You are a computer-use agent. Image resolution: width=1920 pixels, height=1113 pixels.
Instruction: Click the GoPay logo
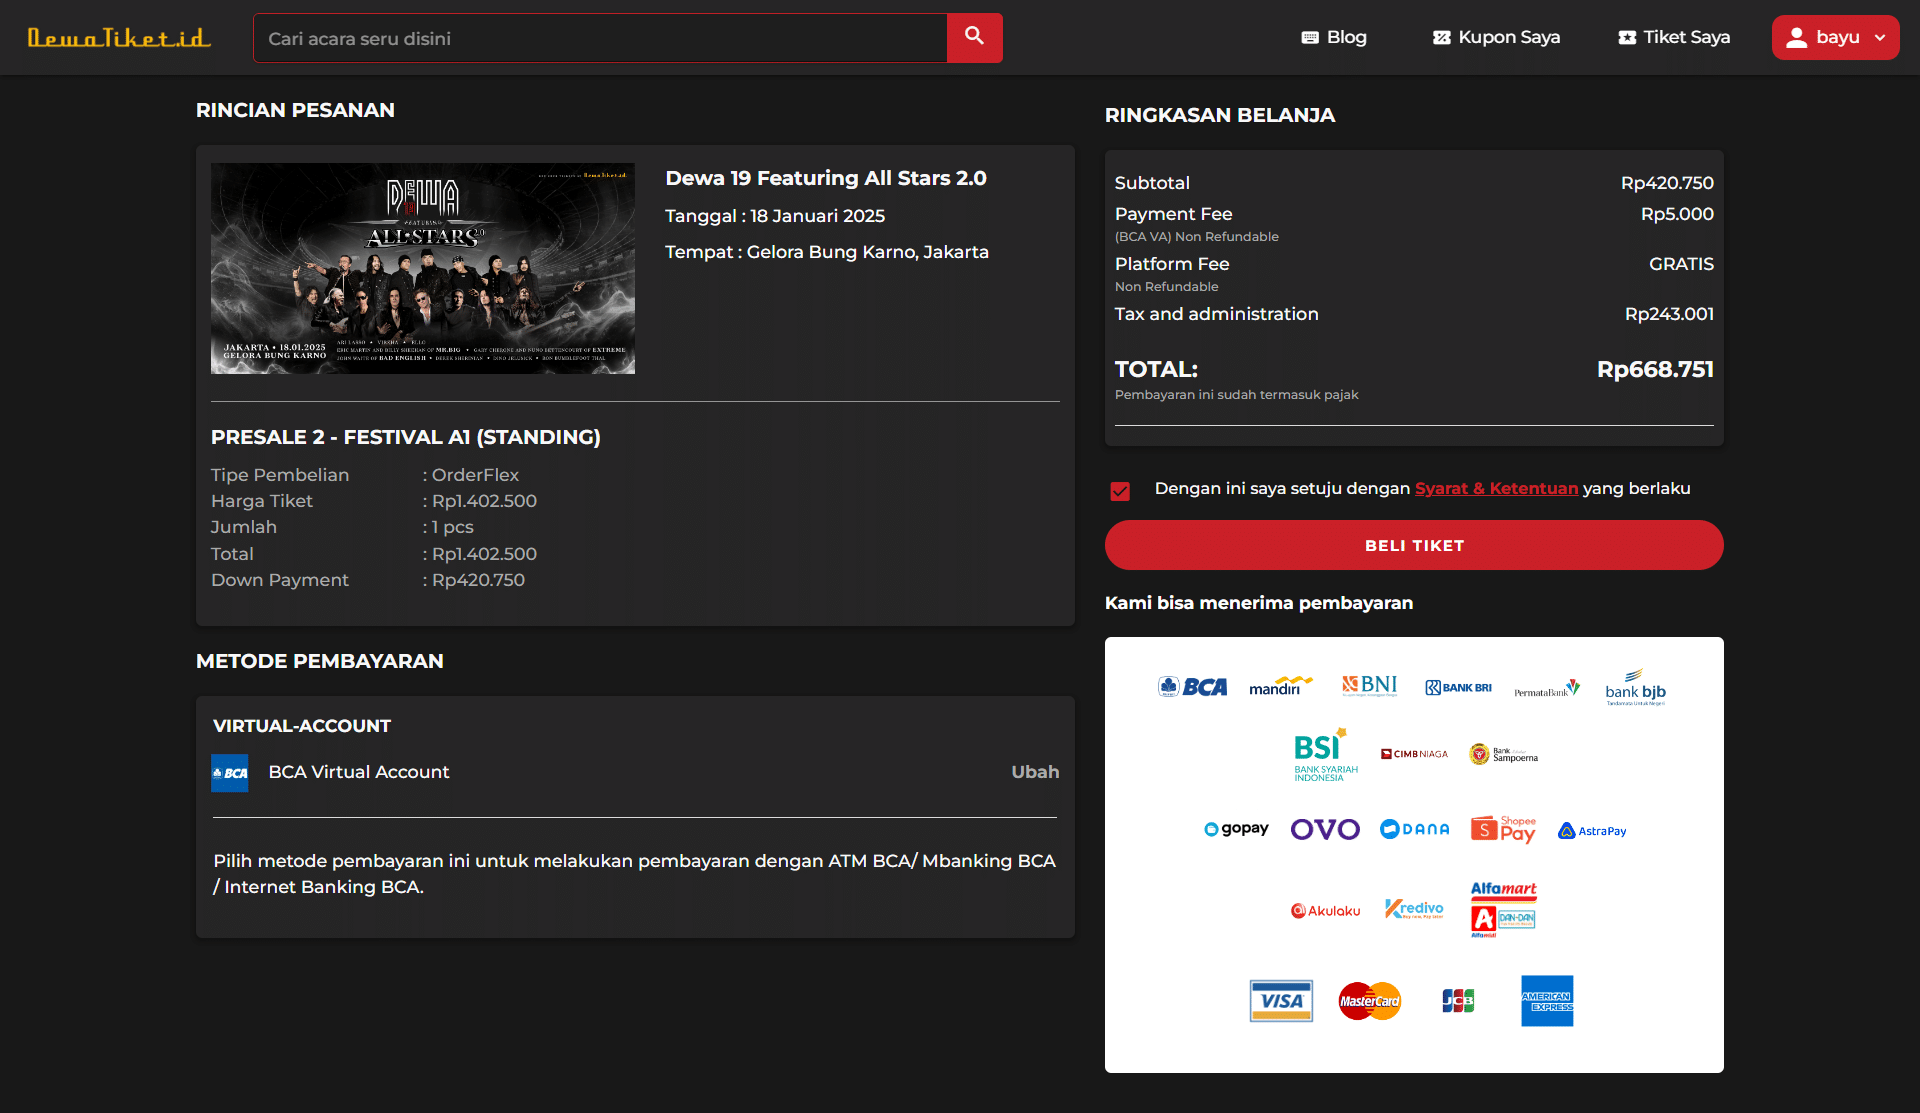pyautogui.click(x=1236, y=829)
